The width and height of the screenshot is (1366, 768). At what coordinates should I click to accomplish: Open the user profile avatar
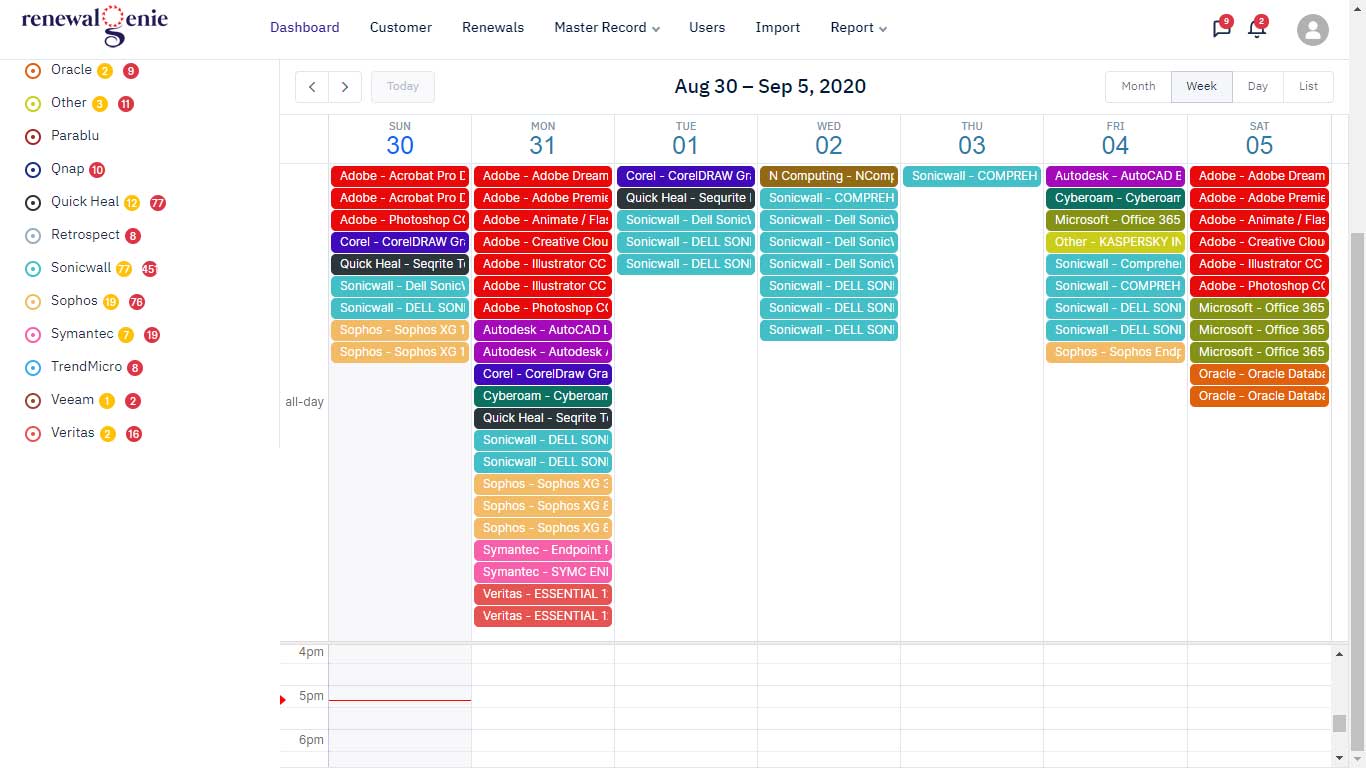click(1312, 30)
